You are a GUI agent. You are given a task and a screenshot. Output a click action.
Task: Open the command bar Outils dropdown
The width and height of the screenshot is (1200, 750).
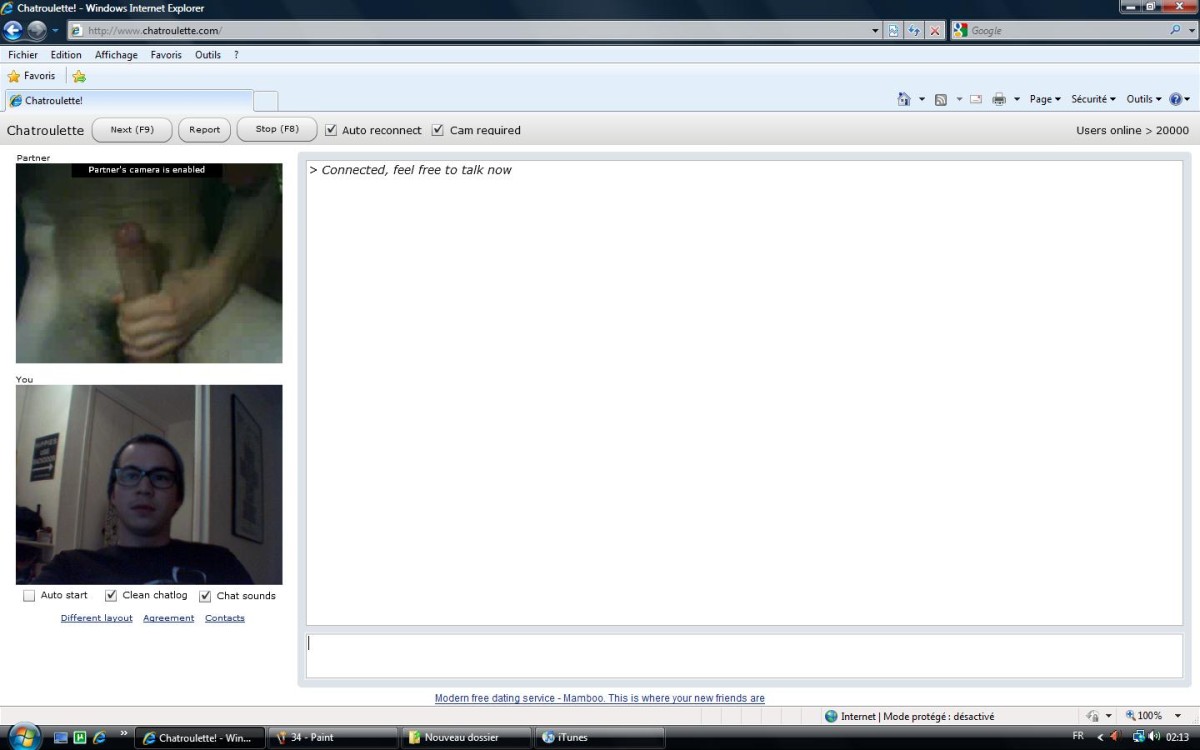click(x=1144, y=99)
